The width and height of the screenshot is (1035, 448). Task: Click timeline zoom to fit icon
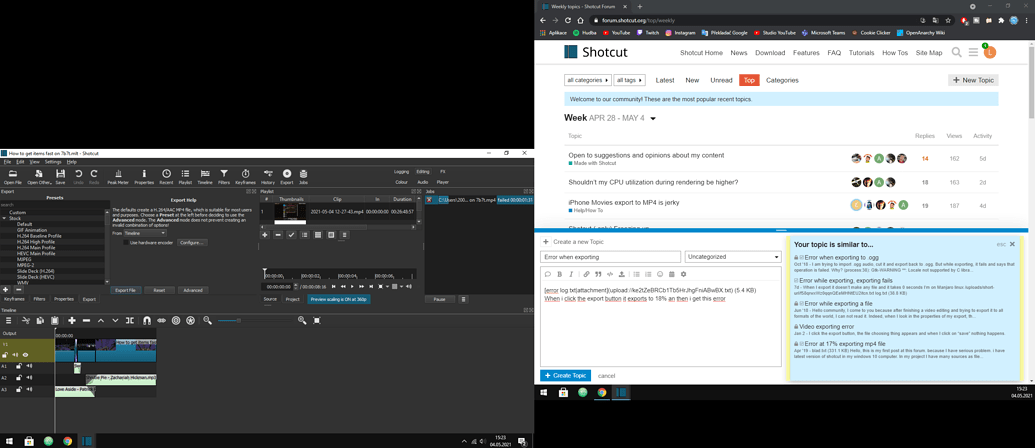tap(317, 320)
